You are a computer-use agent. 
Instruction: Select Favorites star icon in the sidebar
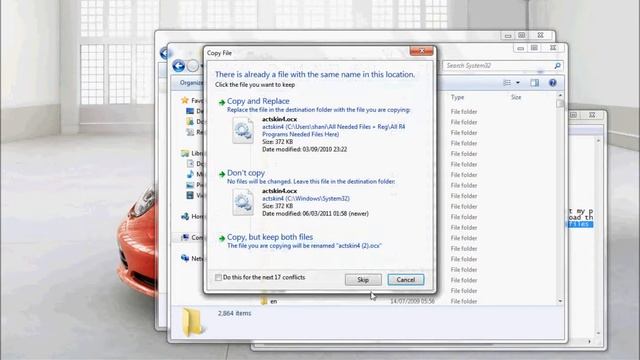(185, 100)
